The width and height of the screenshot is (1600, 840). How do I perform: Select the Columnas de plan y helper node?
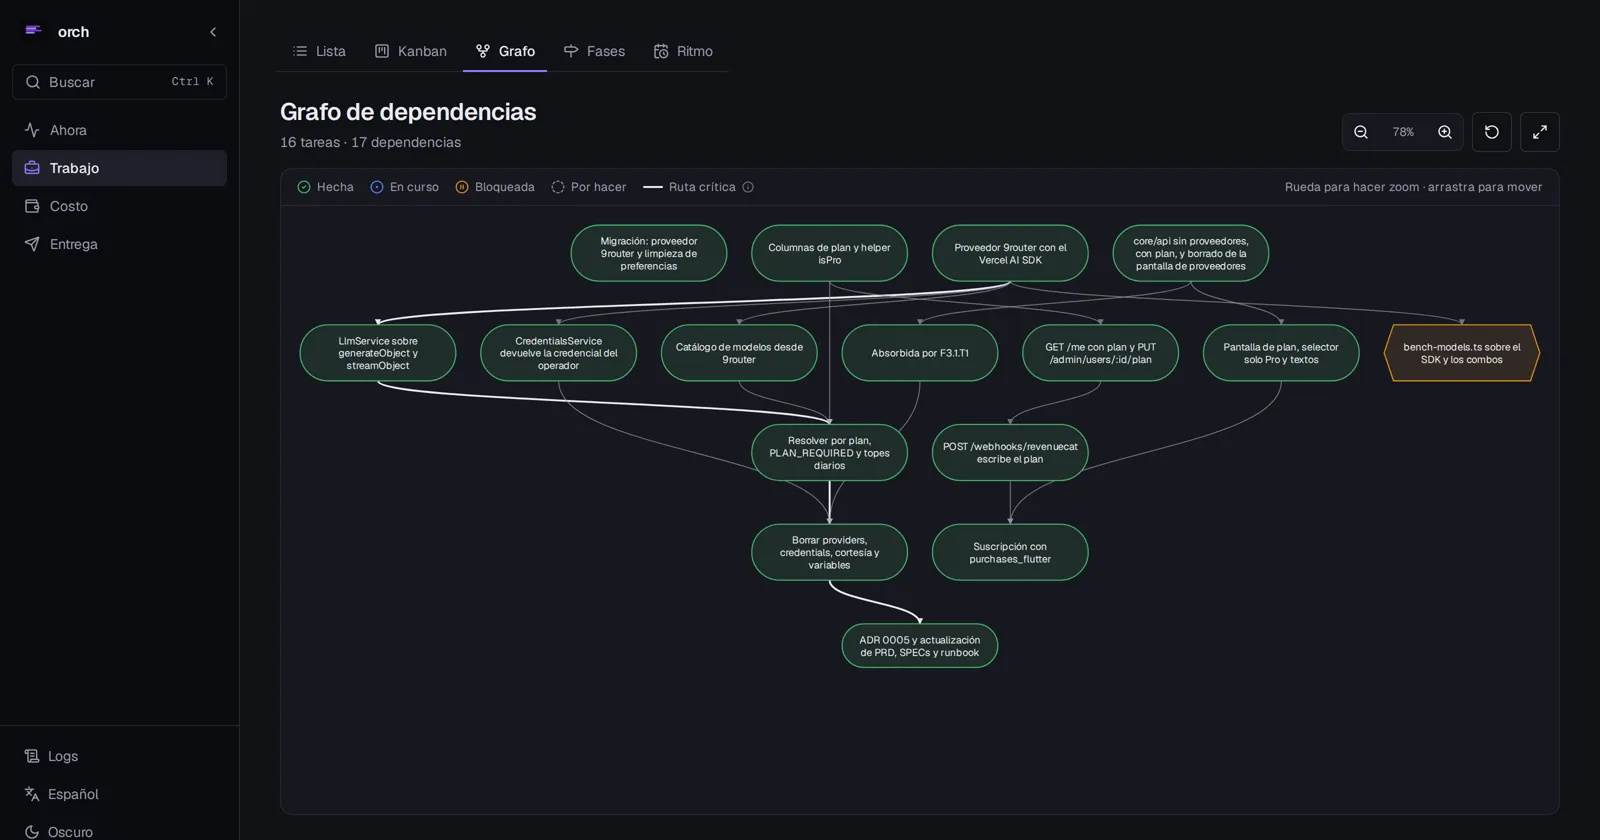tap(829, 253)
